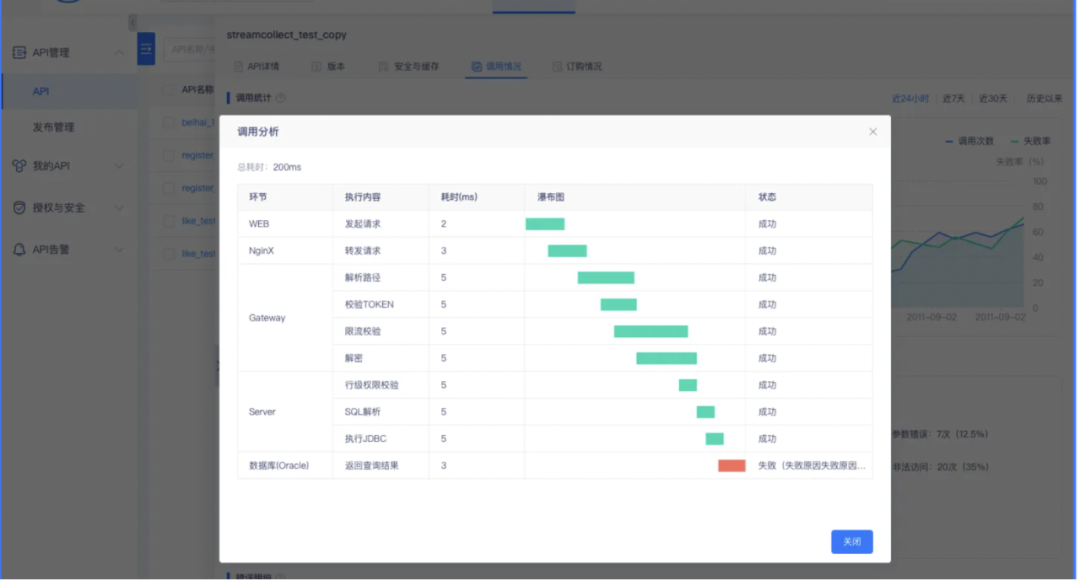
Task: Collapse the API管理 menu chevron
Action: [119, 53]
